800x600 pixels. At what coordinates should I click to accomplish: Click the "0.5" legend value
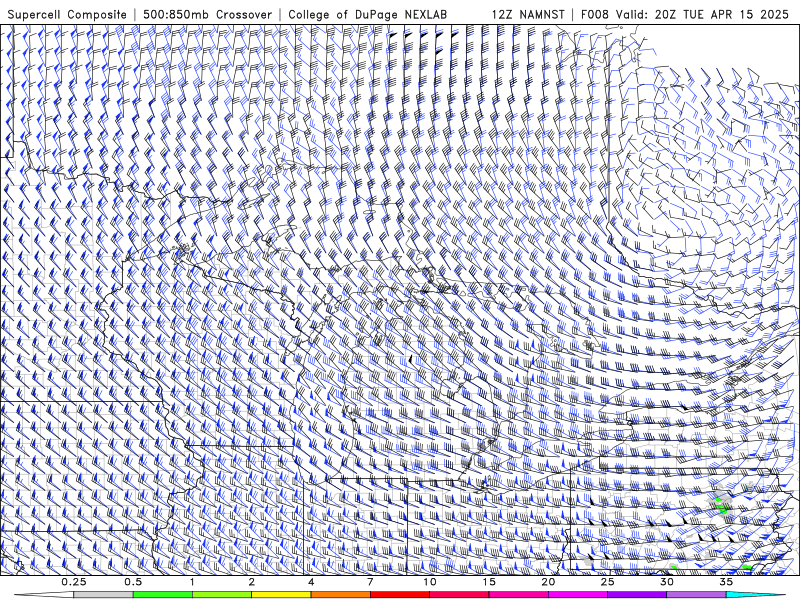133,582
